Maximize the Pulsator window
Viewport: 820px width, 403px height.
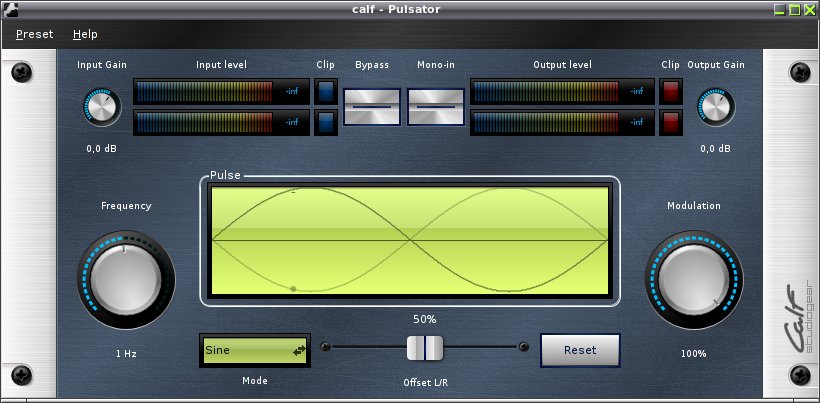[795, 9]
